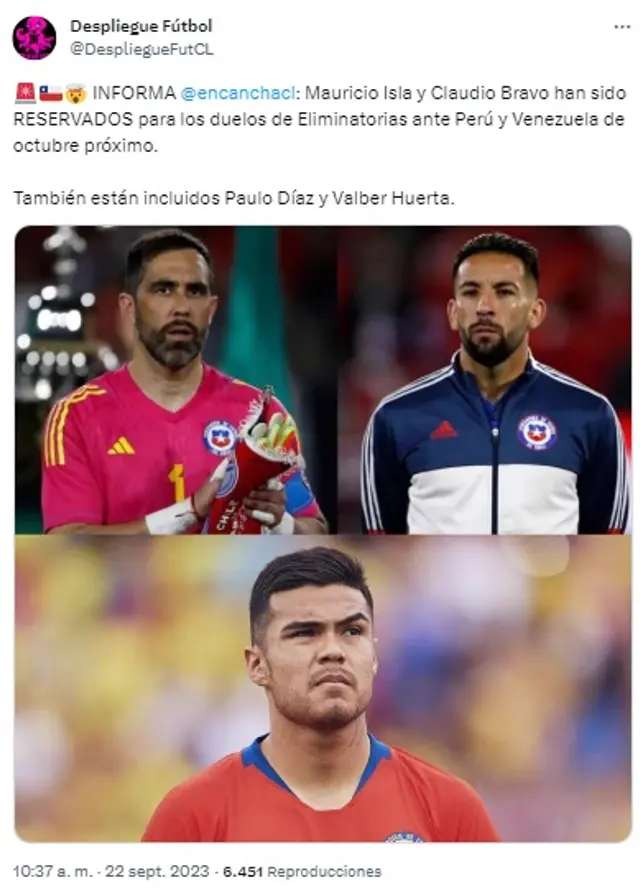The height and width of the screenshot is (896, 640).
Task: Open the three-dot more options menu
Action: [x=622, y=27]
